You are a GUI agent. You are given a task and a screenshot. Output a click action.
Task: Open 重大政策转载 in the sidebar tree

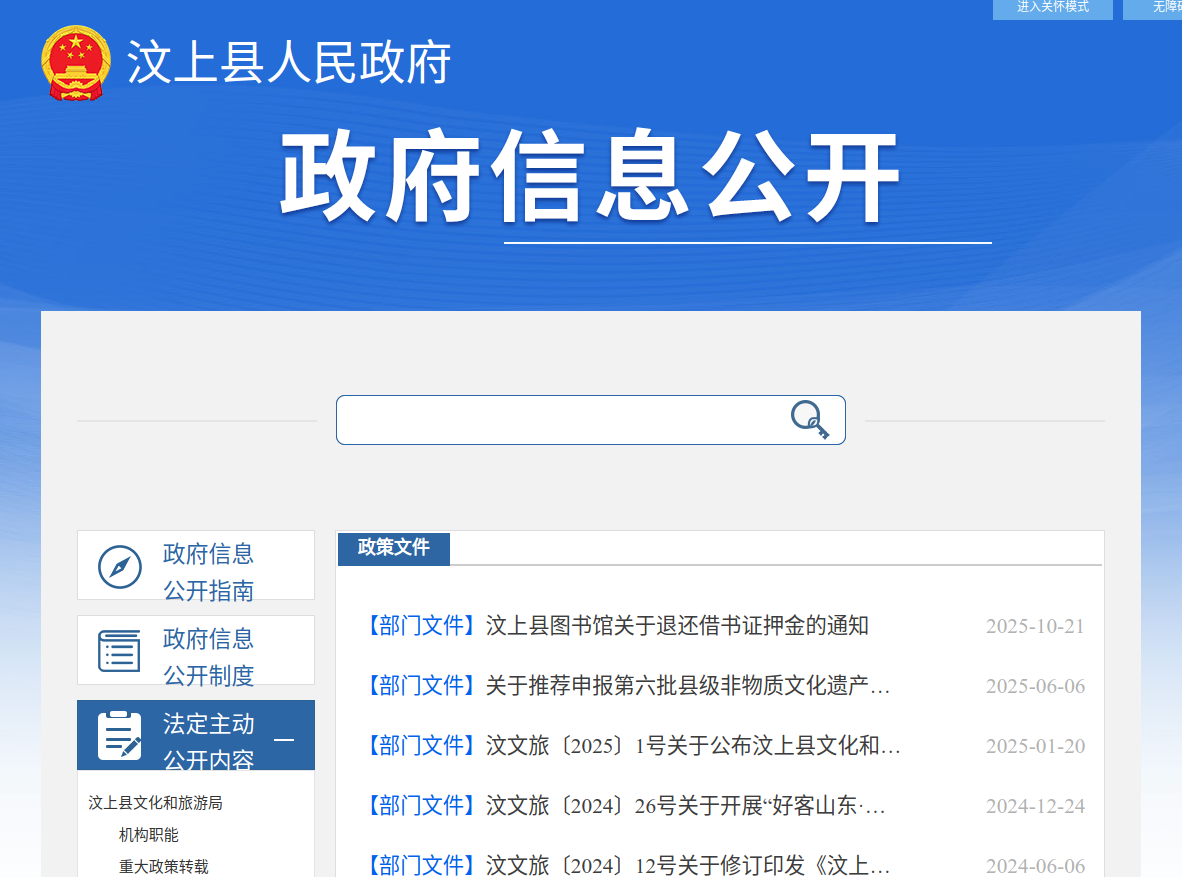[x=164, y=867]
